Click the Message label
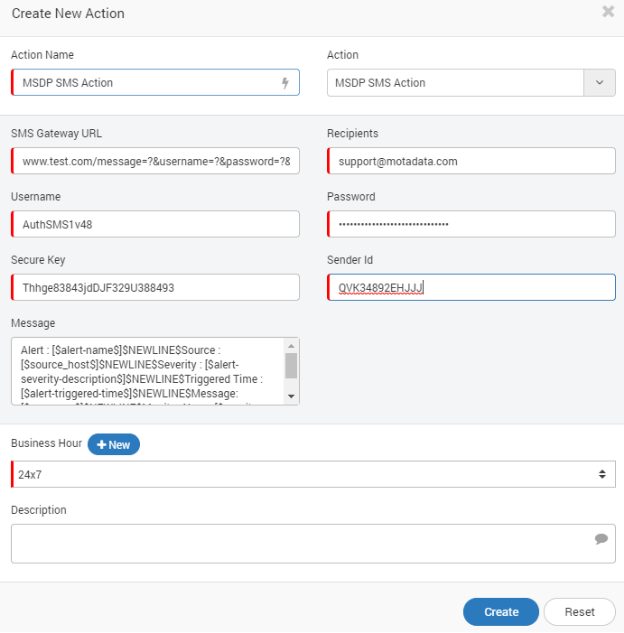This screenshot has width=624, height=633. click(x=33, y=323)
